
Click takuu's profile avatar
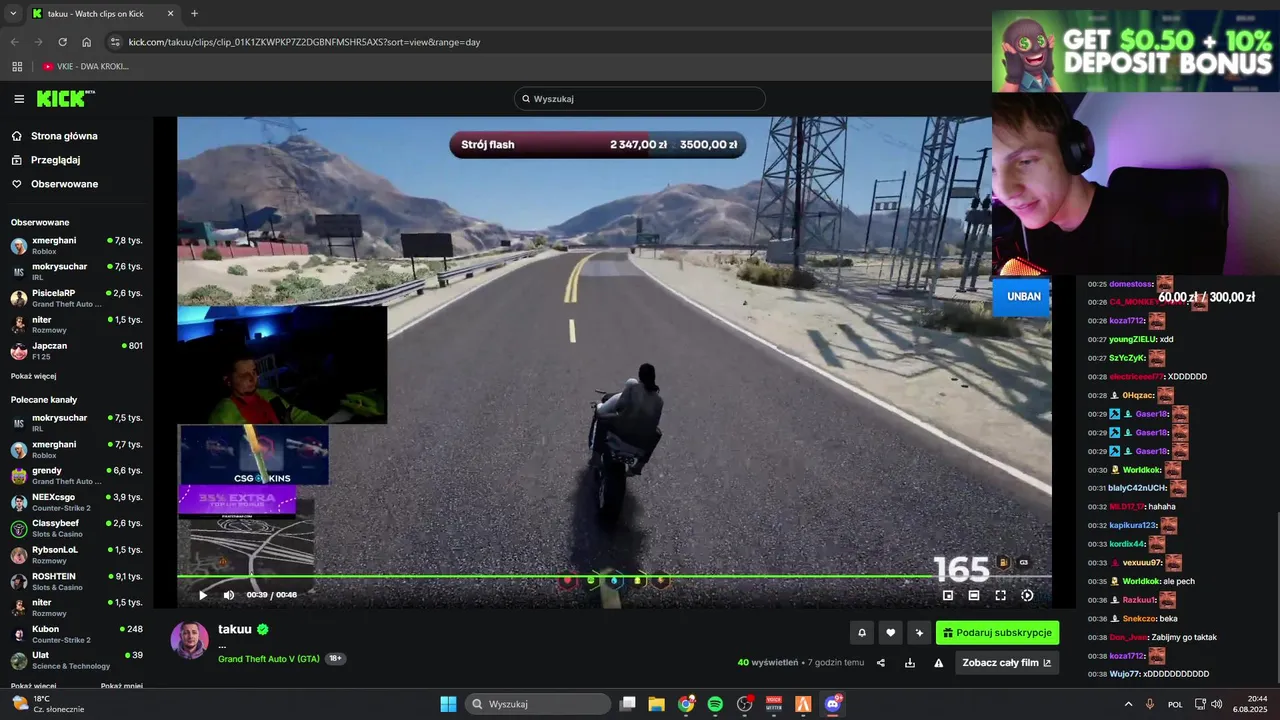coord(190,640)
